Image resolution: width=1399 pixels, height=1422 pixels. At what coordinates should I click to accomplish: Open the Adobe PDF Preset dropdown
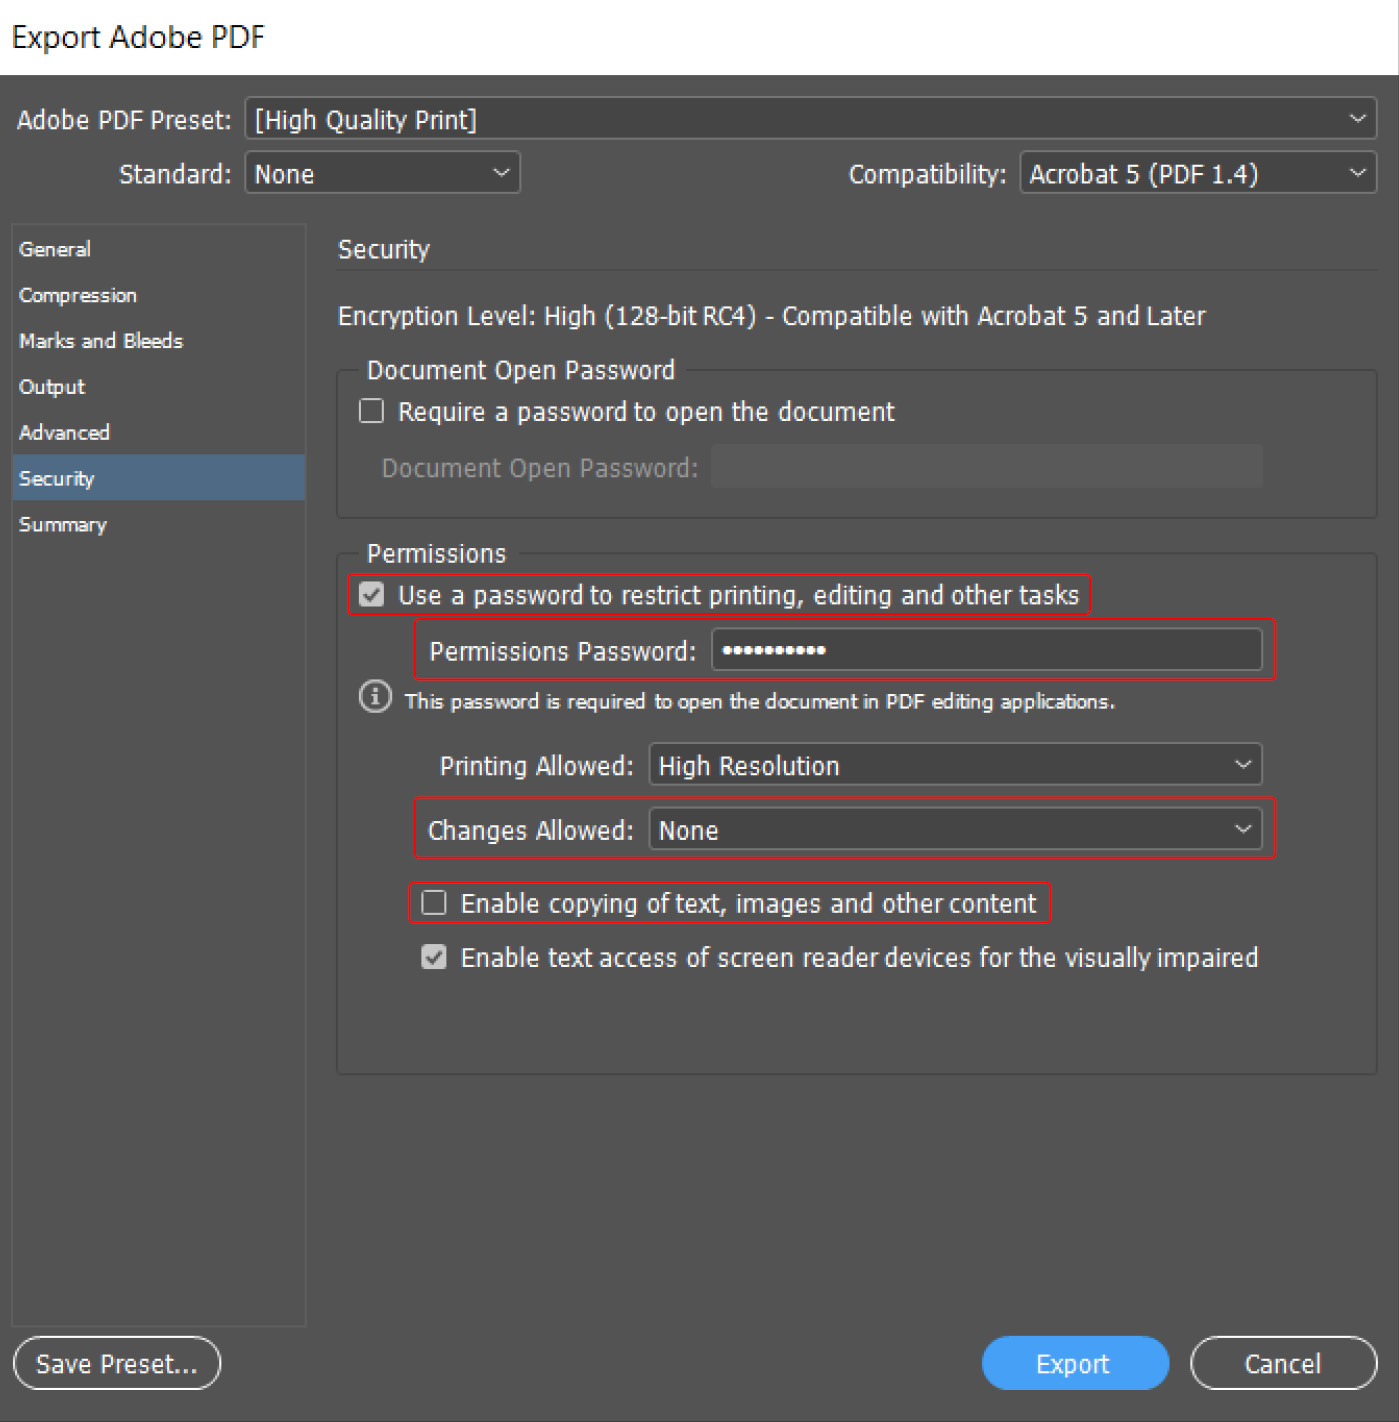click(810, 119)
